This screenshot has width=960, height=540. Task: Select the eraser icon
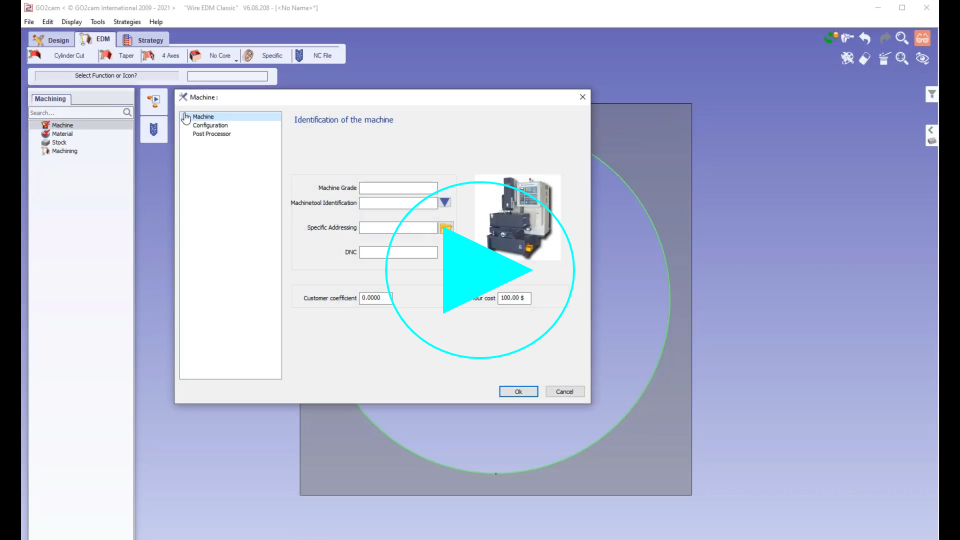[864, 58]
